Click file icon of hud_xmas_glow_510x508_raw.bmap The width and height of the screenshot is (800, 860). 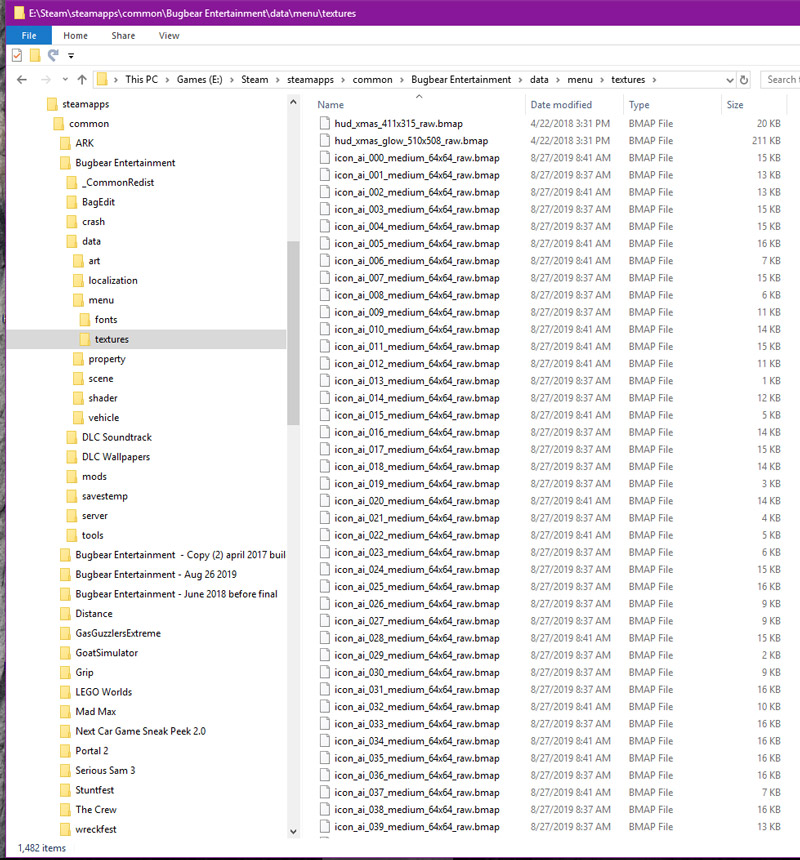(325, 141)
